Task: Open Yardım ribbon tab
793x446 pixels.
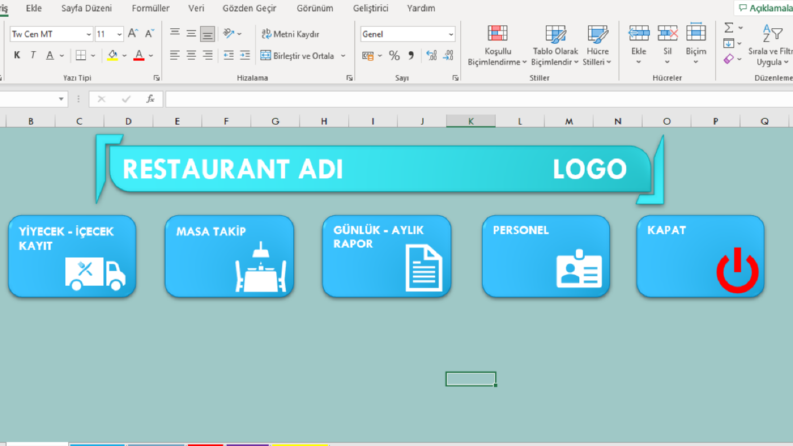Action: (x=421, y=8)
